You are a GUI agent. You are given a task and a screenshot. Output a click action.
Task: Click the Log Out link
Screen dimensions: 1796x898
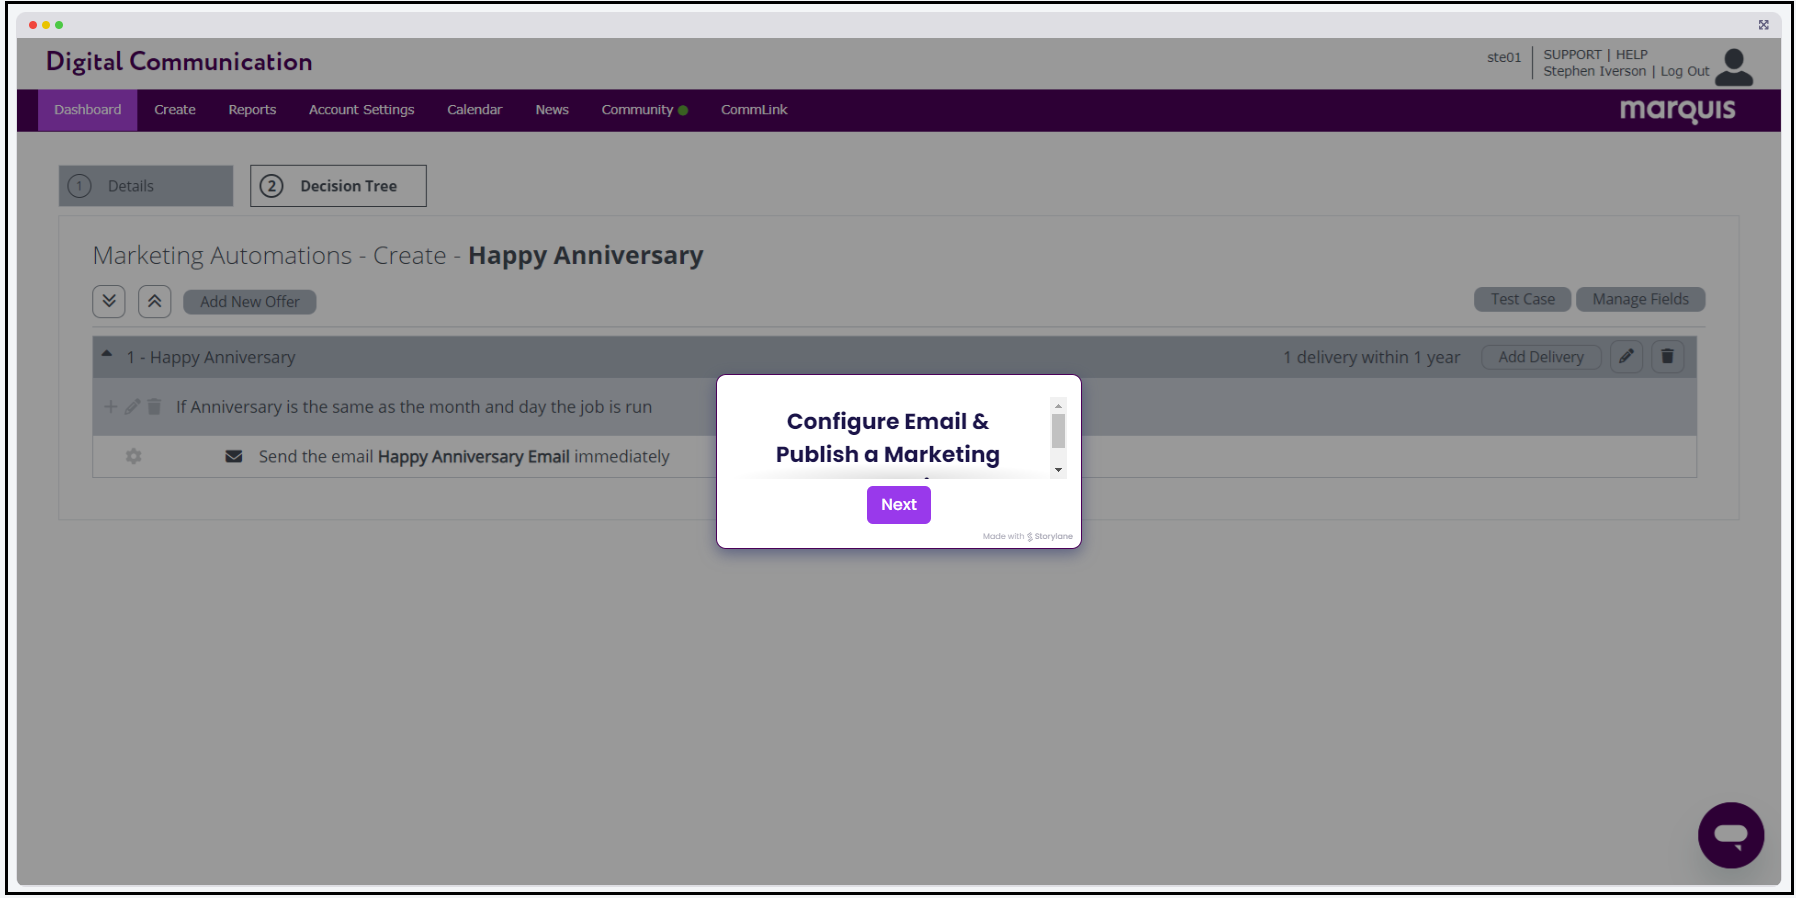(1684, 72)
